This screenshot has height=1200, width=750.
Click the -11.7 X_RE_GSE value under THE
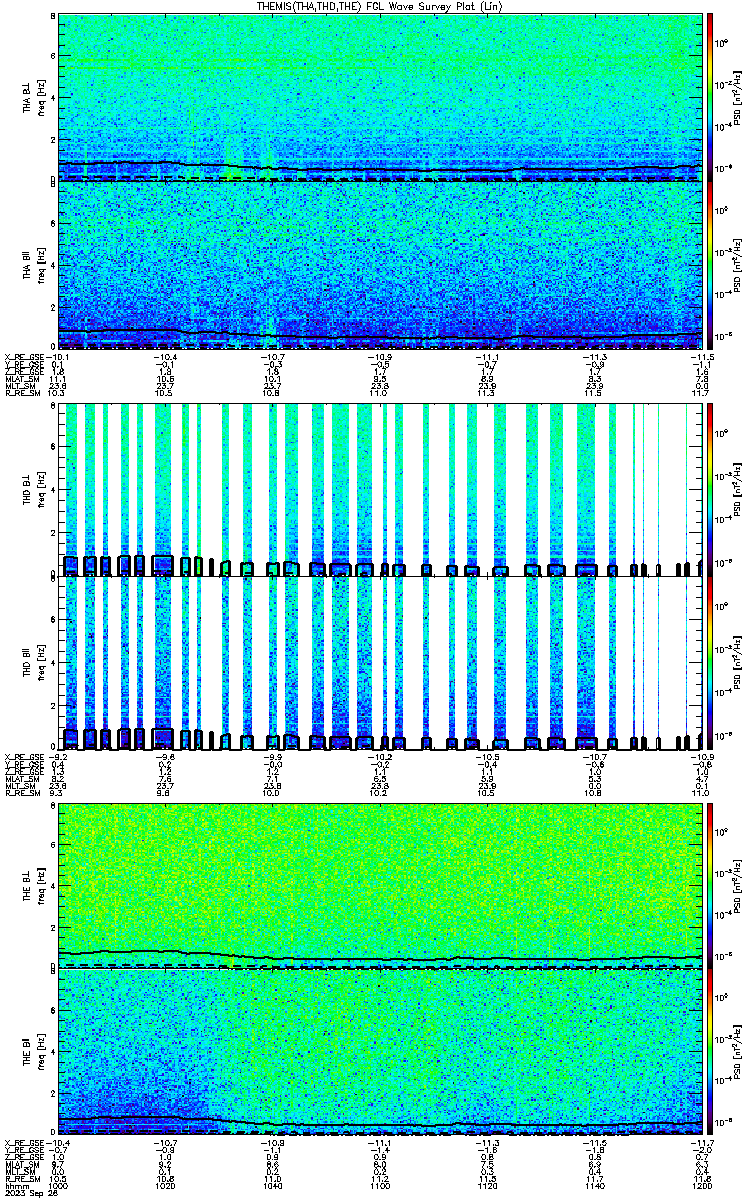702,1144
